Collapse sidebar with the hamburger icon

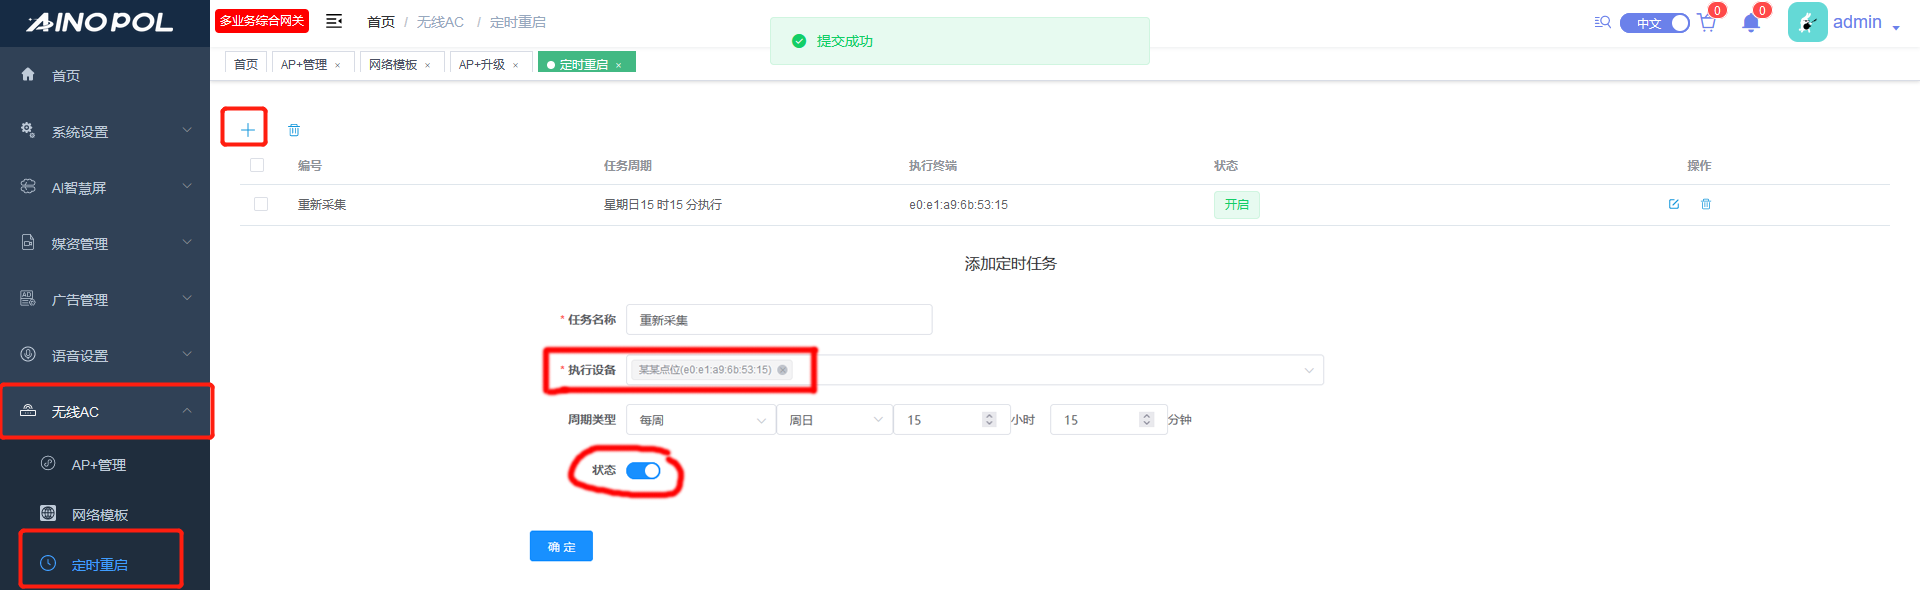334,21
